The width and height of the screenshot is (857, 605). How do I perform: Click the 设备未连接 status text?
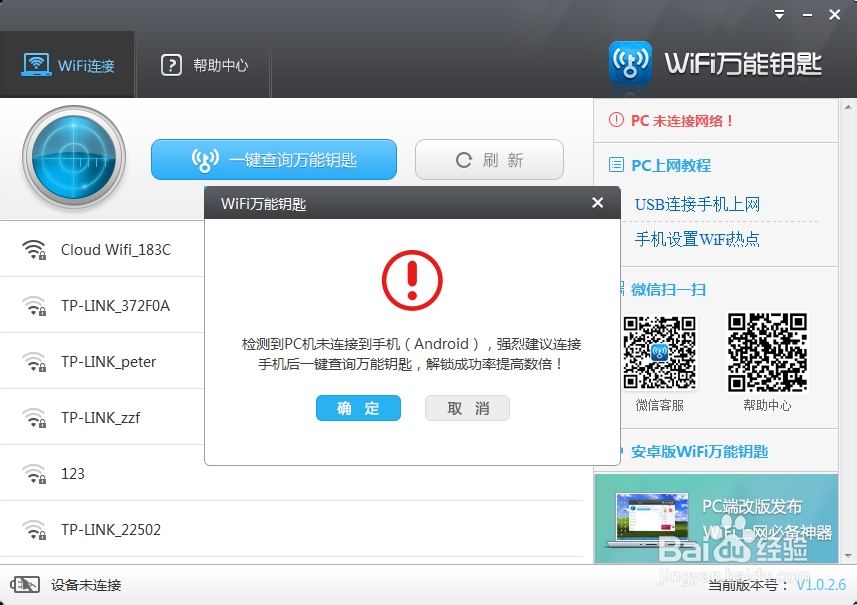pos(86,585)
